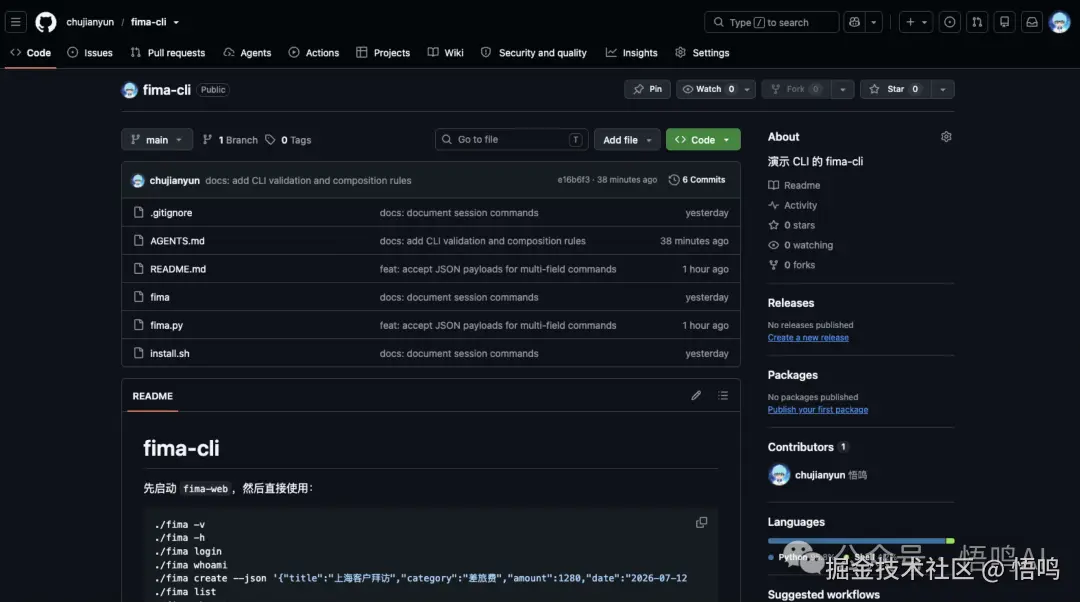Open pull requests icon in header
Viewport: 1080px width, 602px height.
click(x=977, y=22)
